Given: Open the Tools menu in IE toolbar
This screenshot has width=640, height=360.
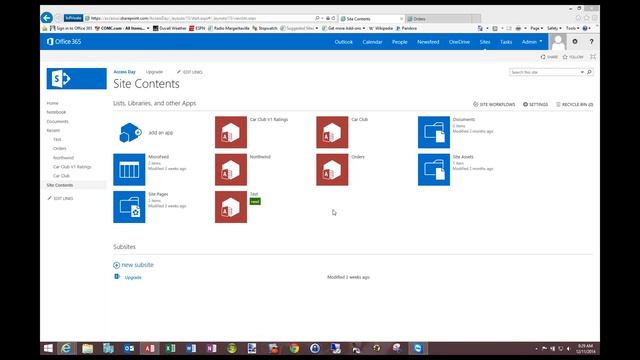Looking at the screenshot, I should pos(572,28).
